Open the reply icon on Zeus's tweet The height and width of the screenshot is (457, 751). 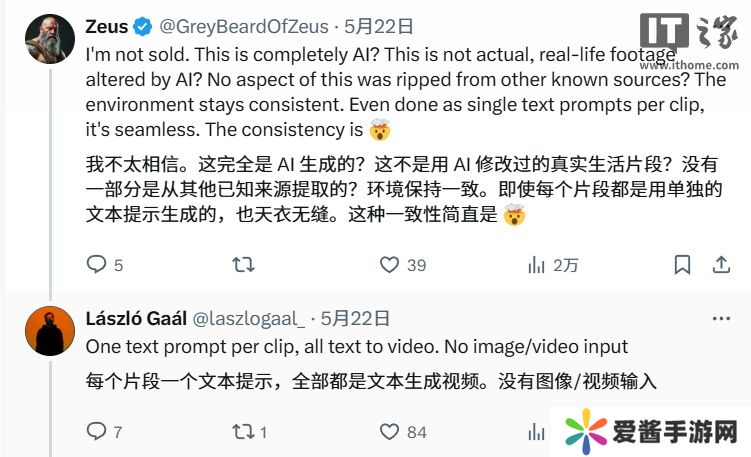96,264
